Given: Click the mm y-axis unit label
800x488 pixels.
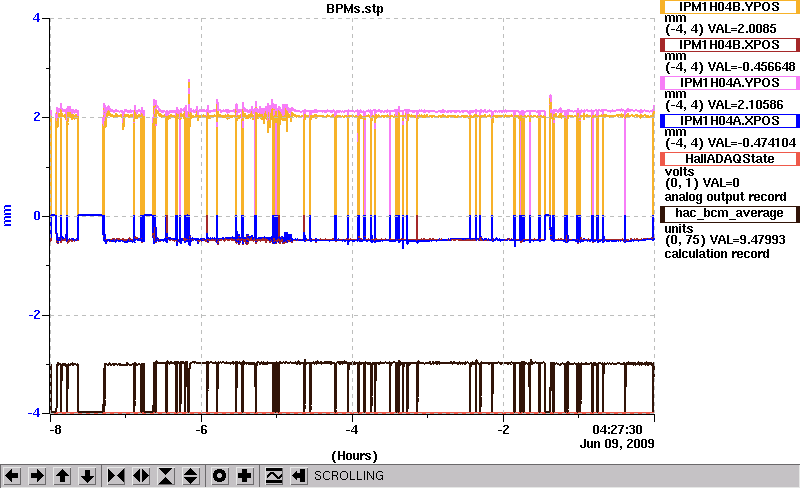Looking at the screenshot, I should (x=7, y=215).
